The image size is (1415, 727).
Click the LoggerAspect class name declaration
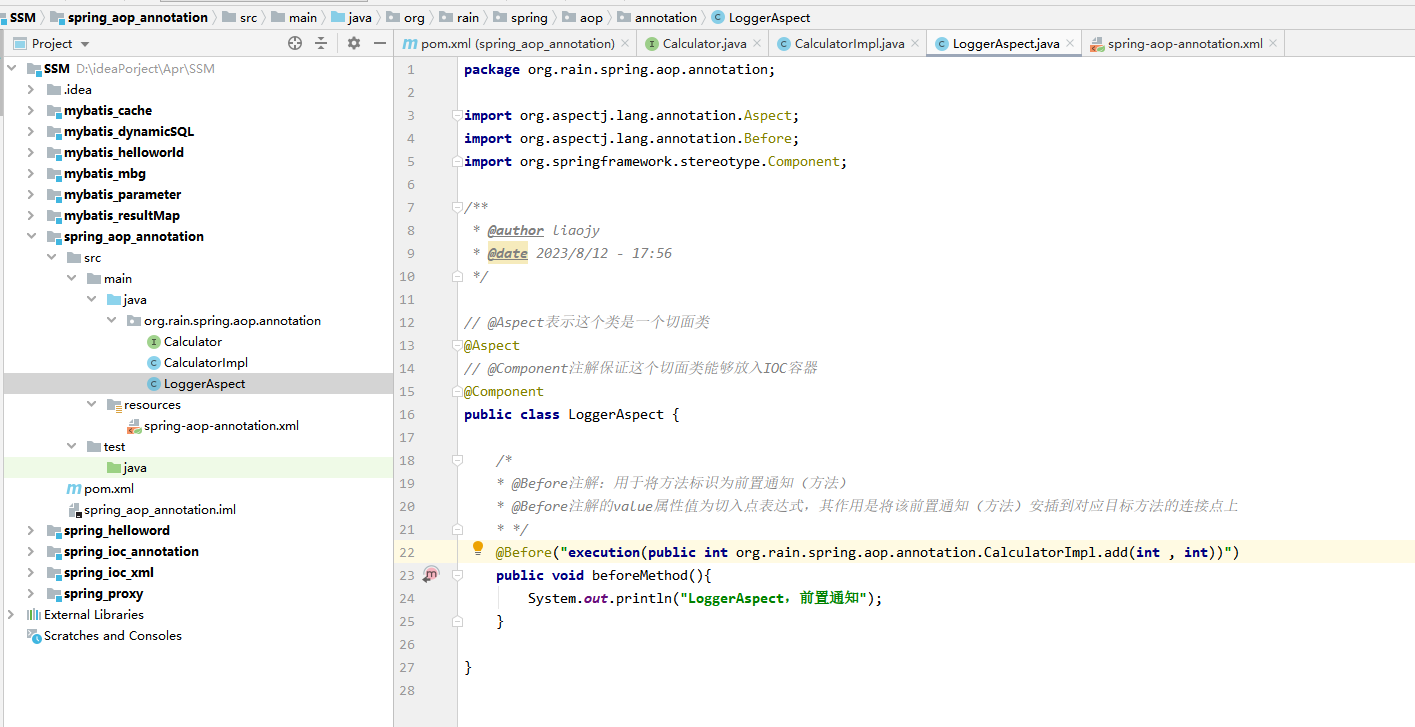[615, 414]
